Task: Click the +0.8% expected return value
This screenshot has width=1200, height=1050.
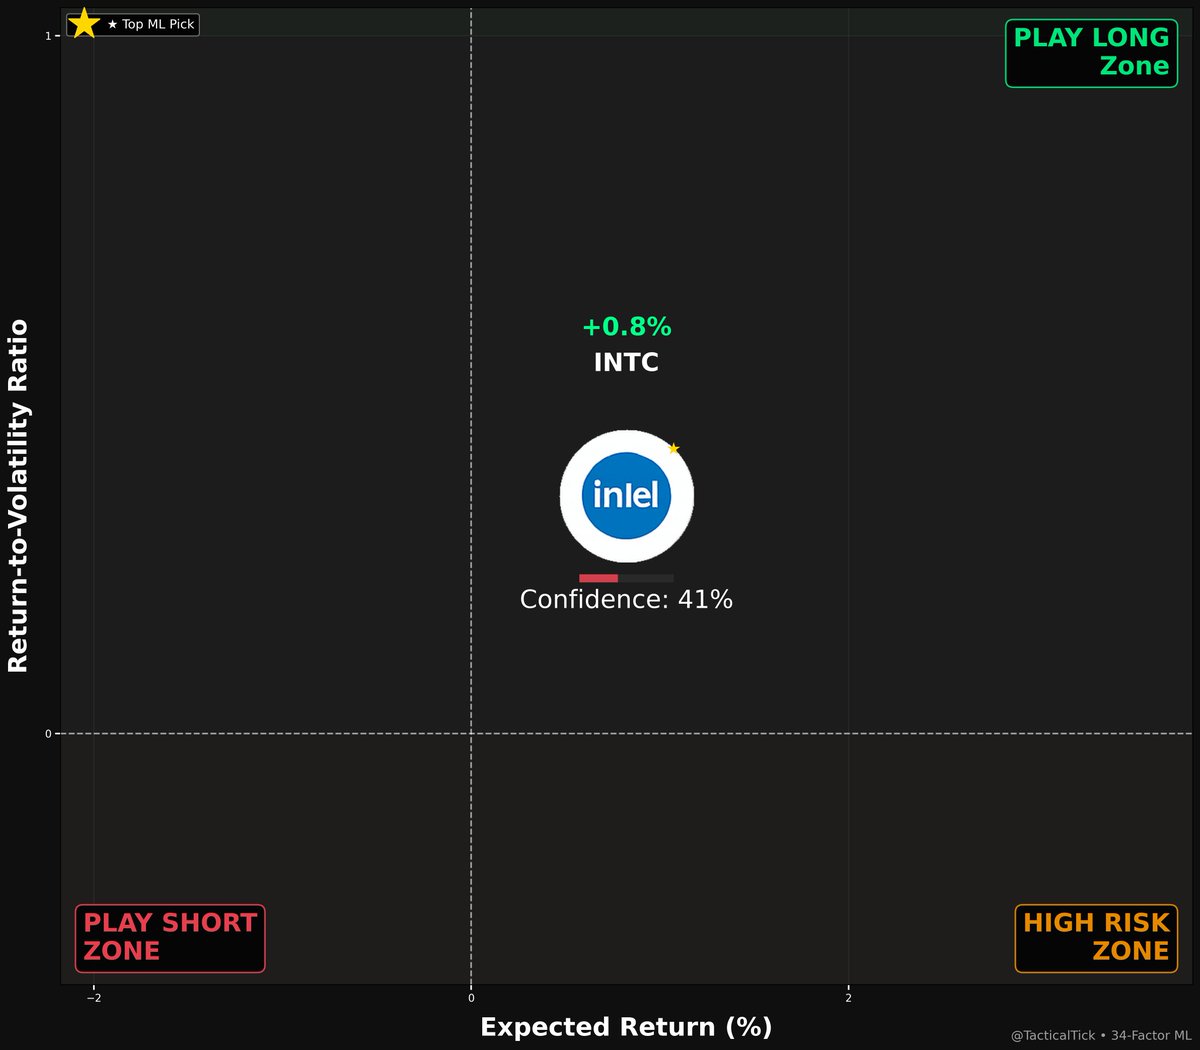Action: coord(626,327)
